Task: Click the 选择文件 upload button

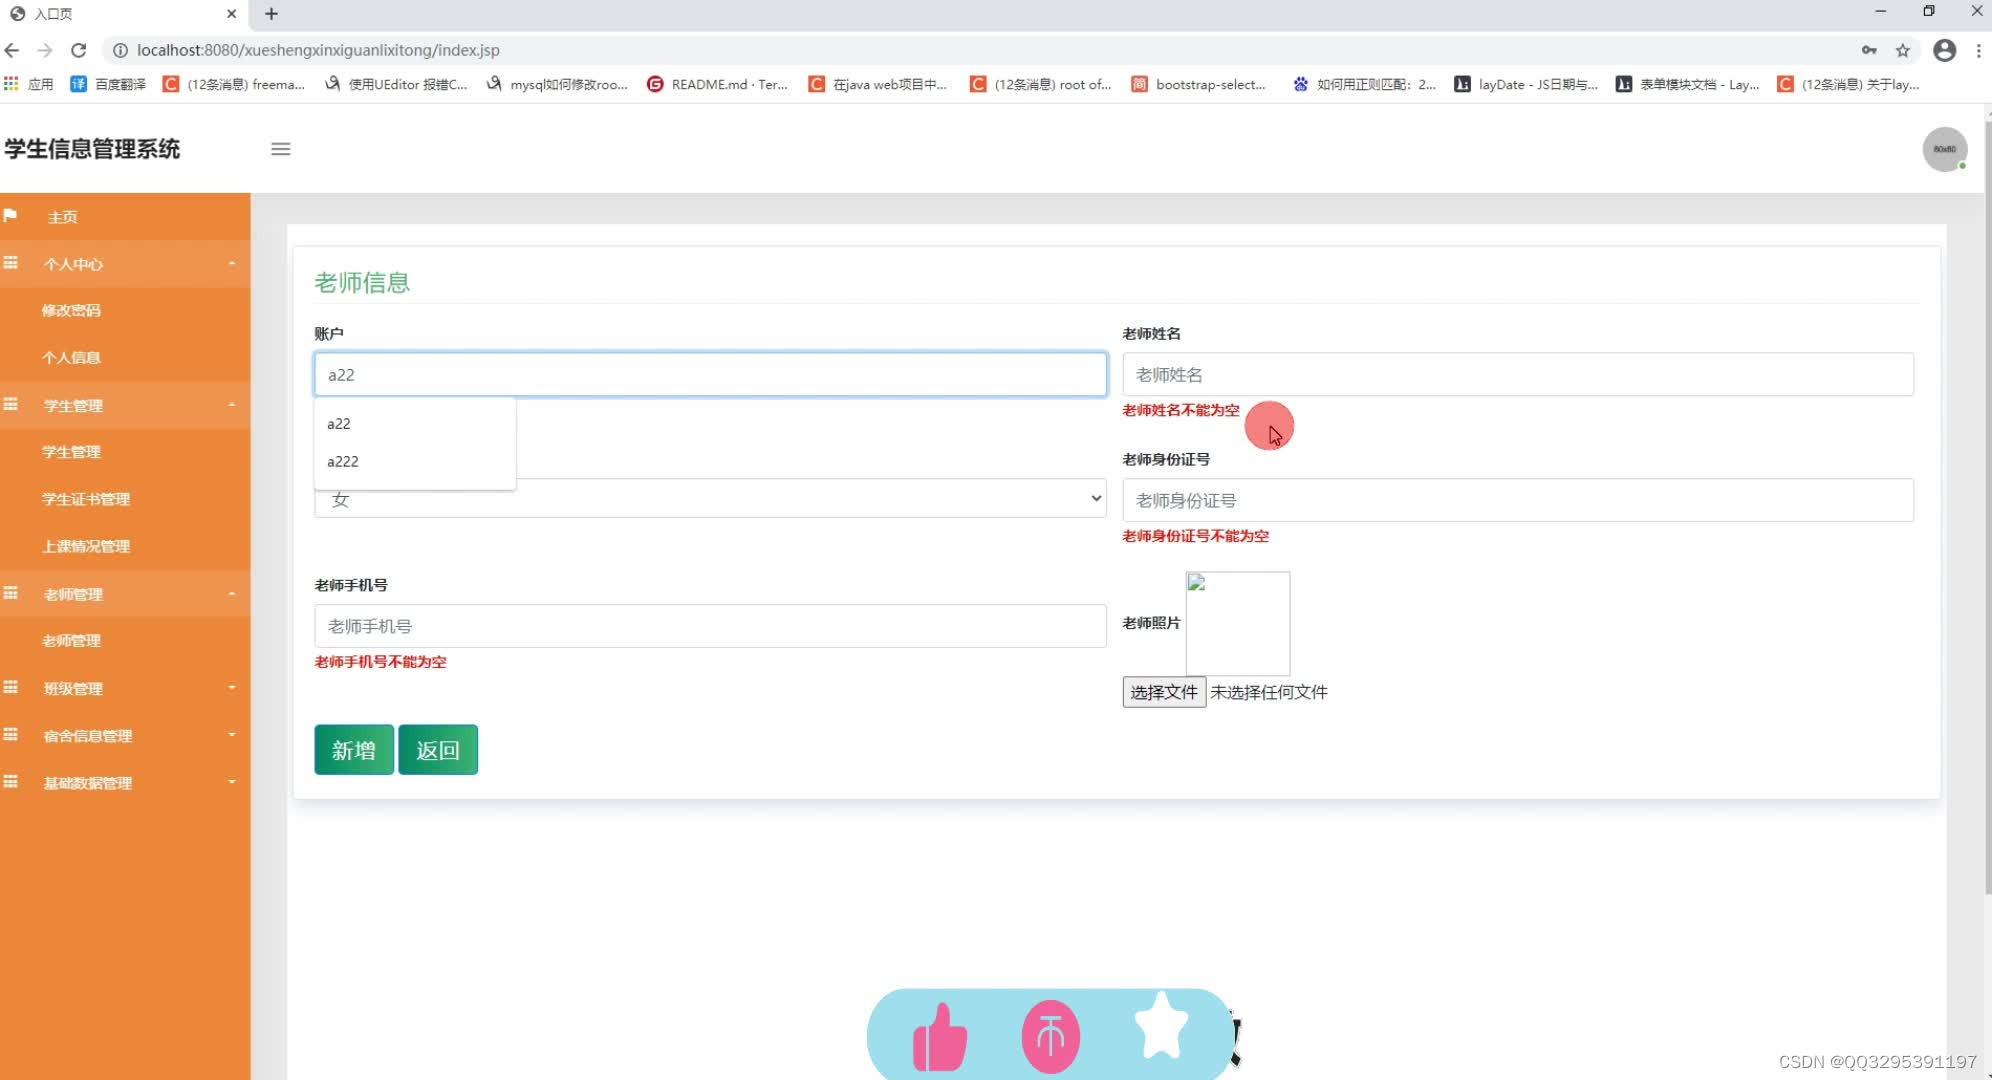Action: [1164, 692]
